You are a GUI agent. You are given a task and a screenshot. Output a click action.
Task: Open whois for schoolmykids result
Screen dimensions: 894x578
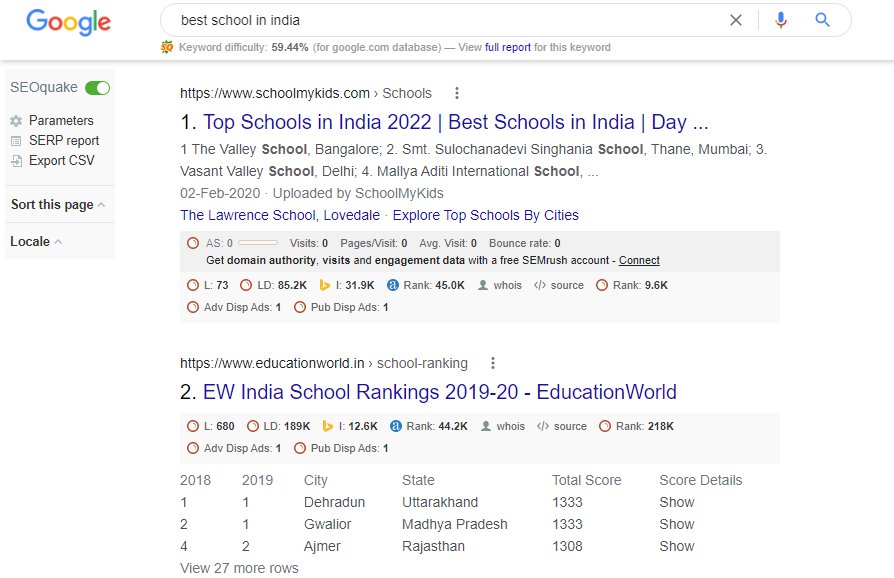[x=507, y=285]
